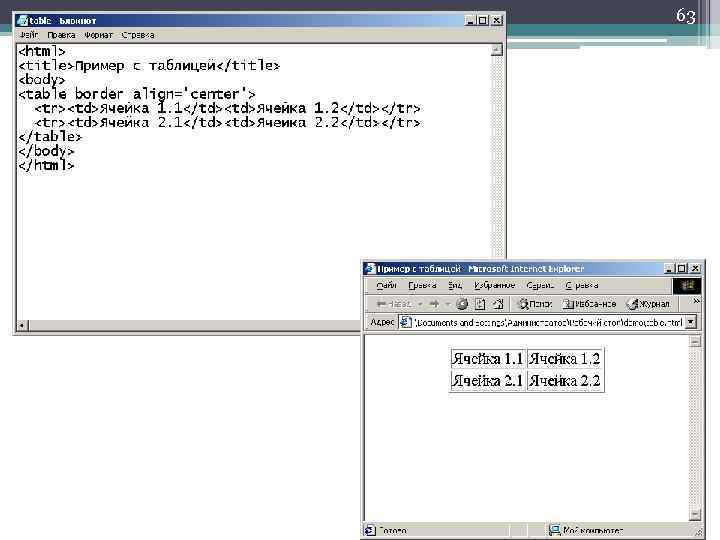Expand the toolbar overflow chevron in Internet Explorer
Viewport: 720px width, 540px height.
pyautogui.click(x=696, y=301)
